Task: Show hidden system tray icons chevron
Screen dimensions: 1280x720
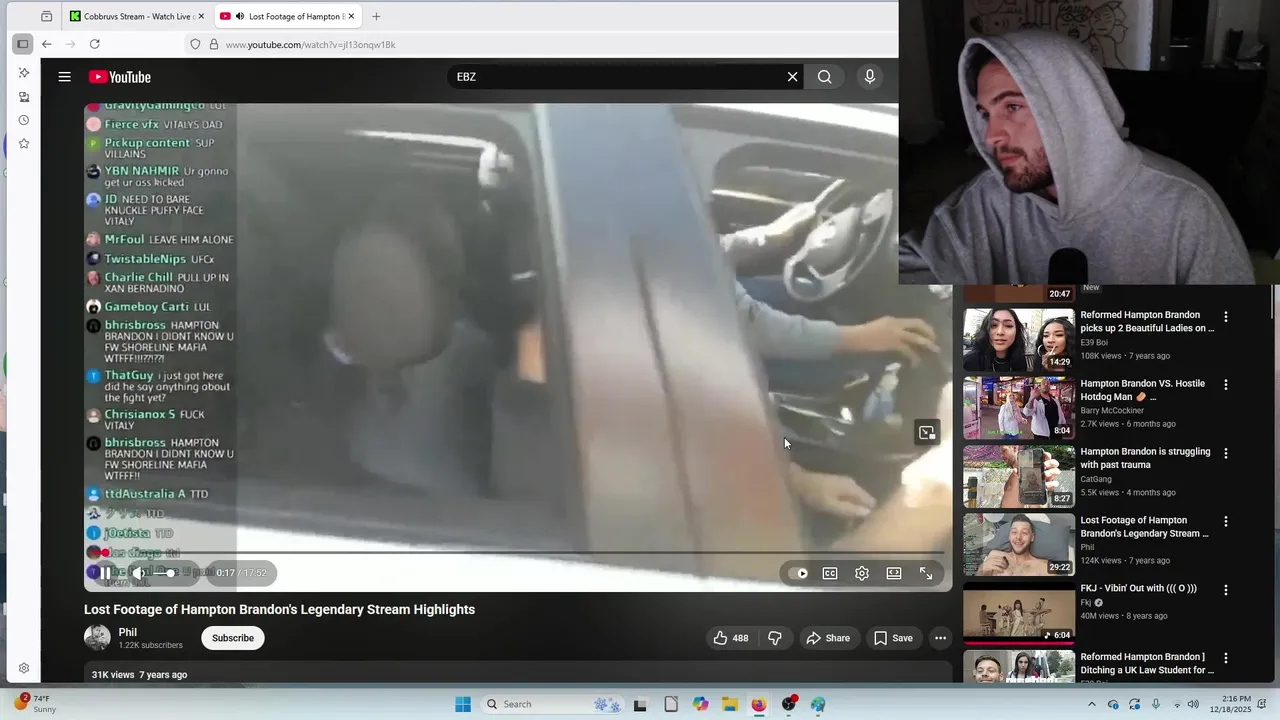Action: pos(1091,704)
